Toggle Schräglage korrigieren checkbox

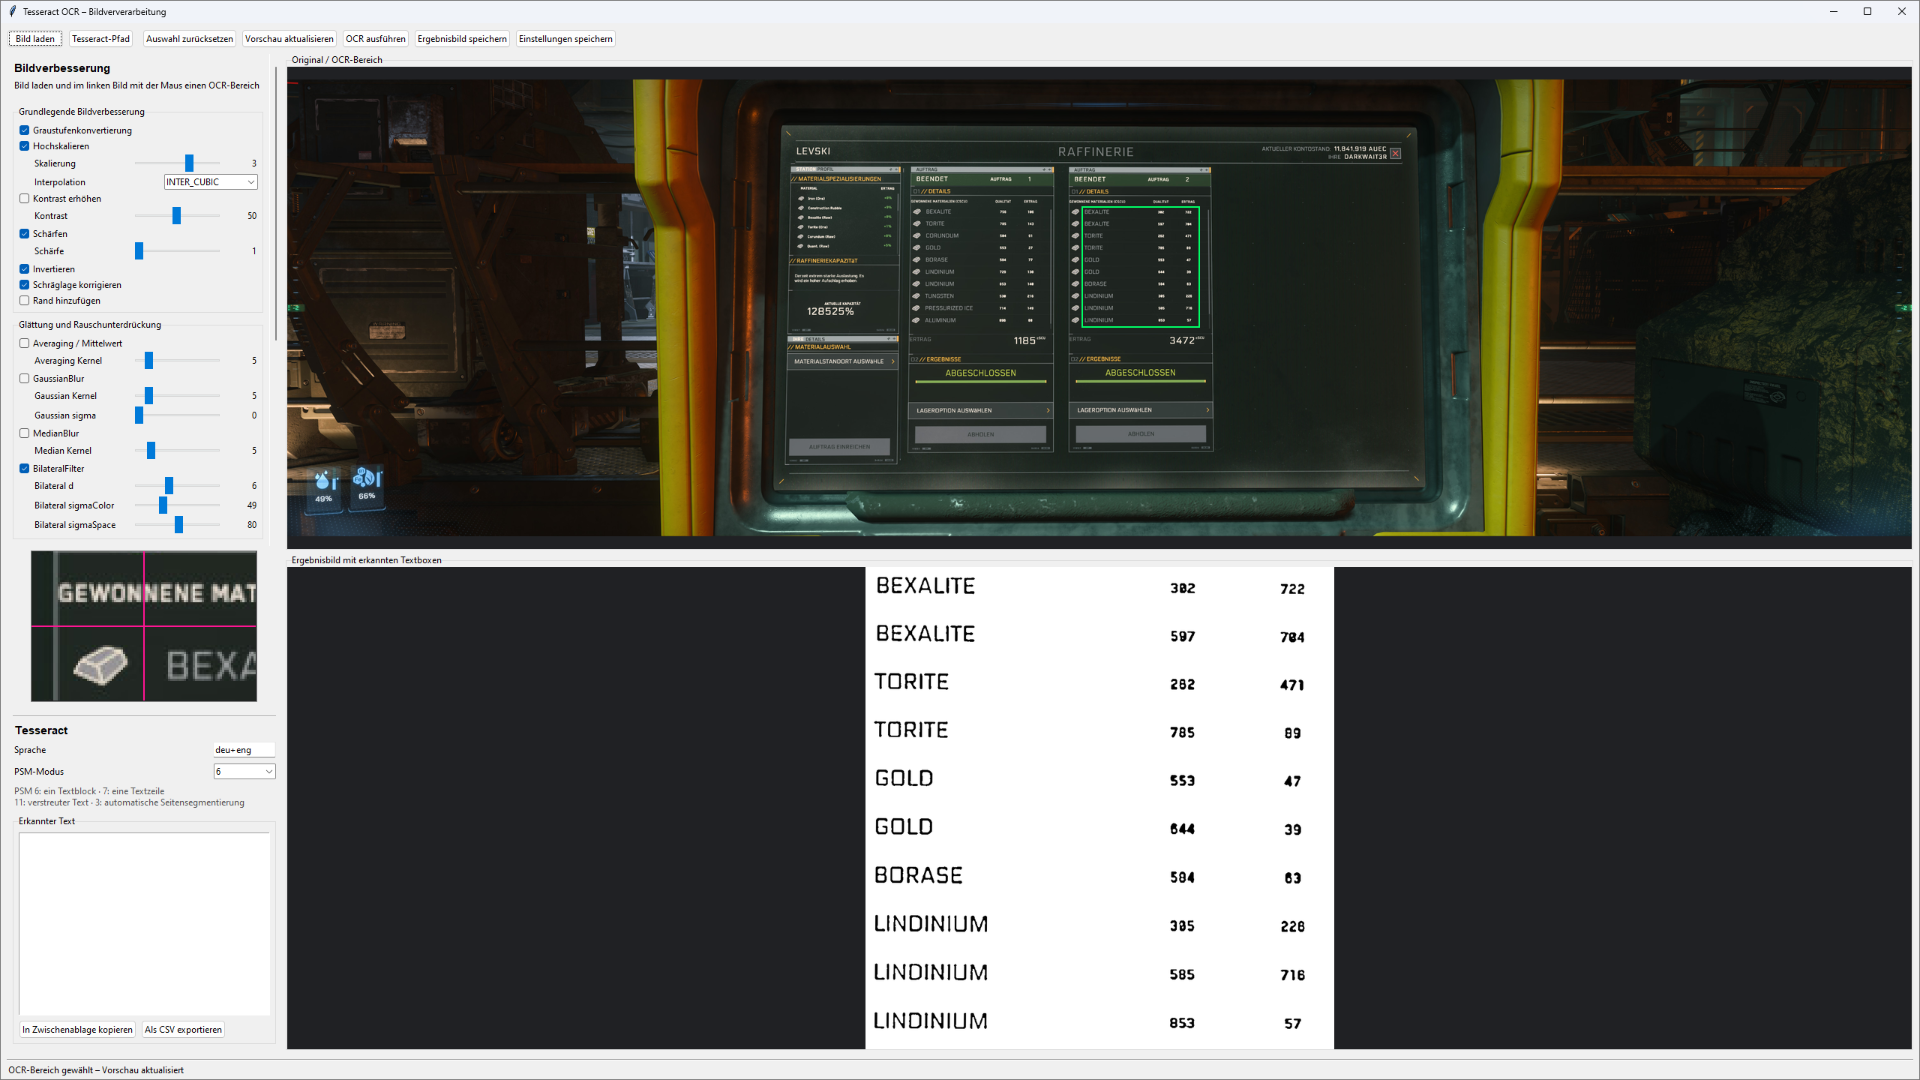point(24,285)
